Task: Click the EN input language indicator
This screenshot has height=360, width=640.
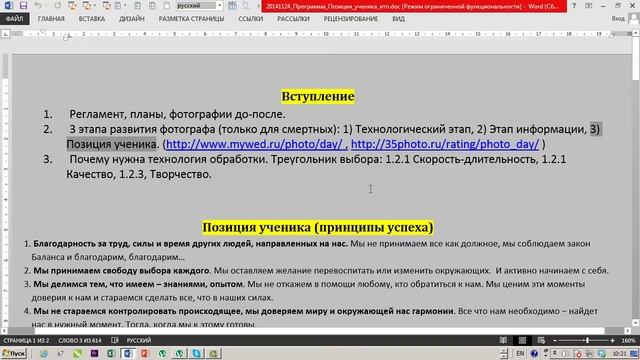Action: tap(520, 353)
